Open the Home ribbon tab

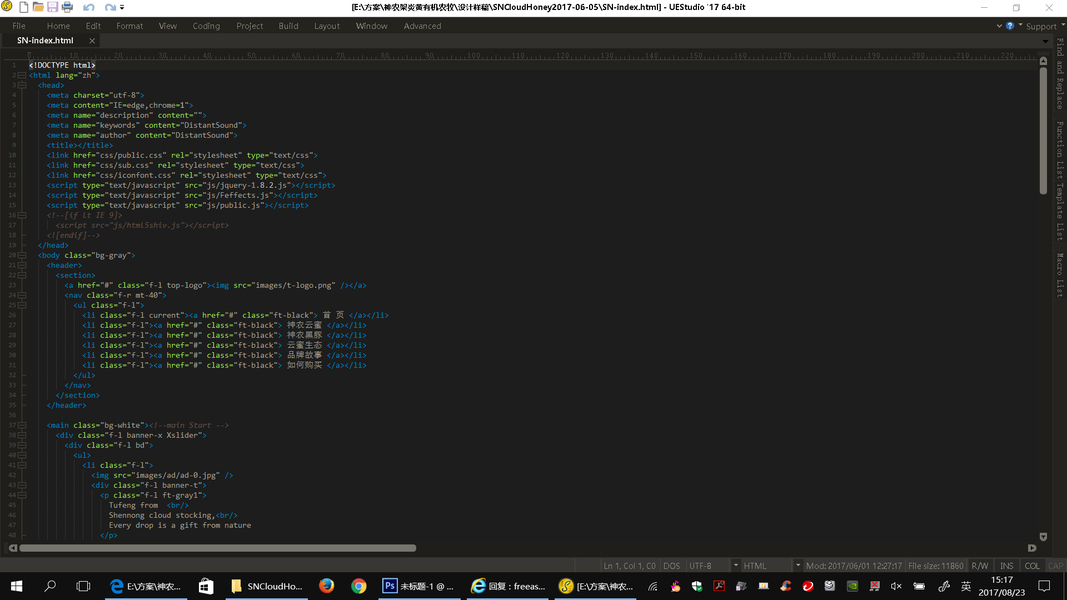59,26
